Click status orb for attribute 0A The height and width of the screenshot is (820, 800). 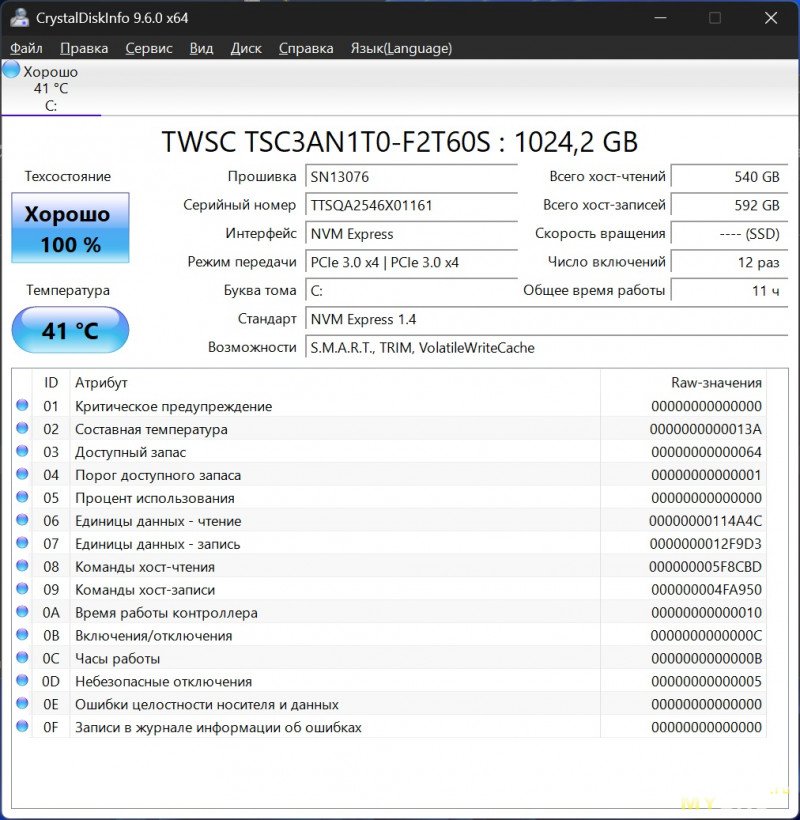coord(22,611)
